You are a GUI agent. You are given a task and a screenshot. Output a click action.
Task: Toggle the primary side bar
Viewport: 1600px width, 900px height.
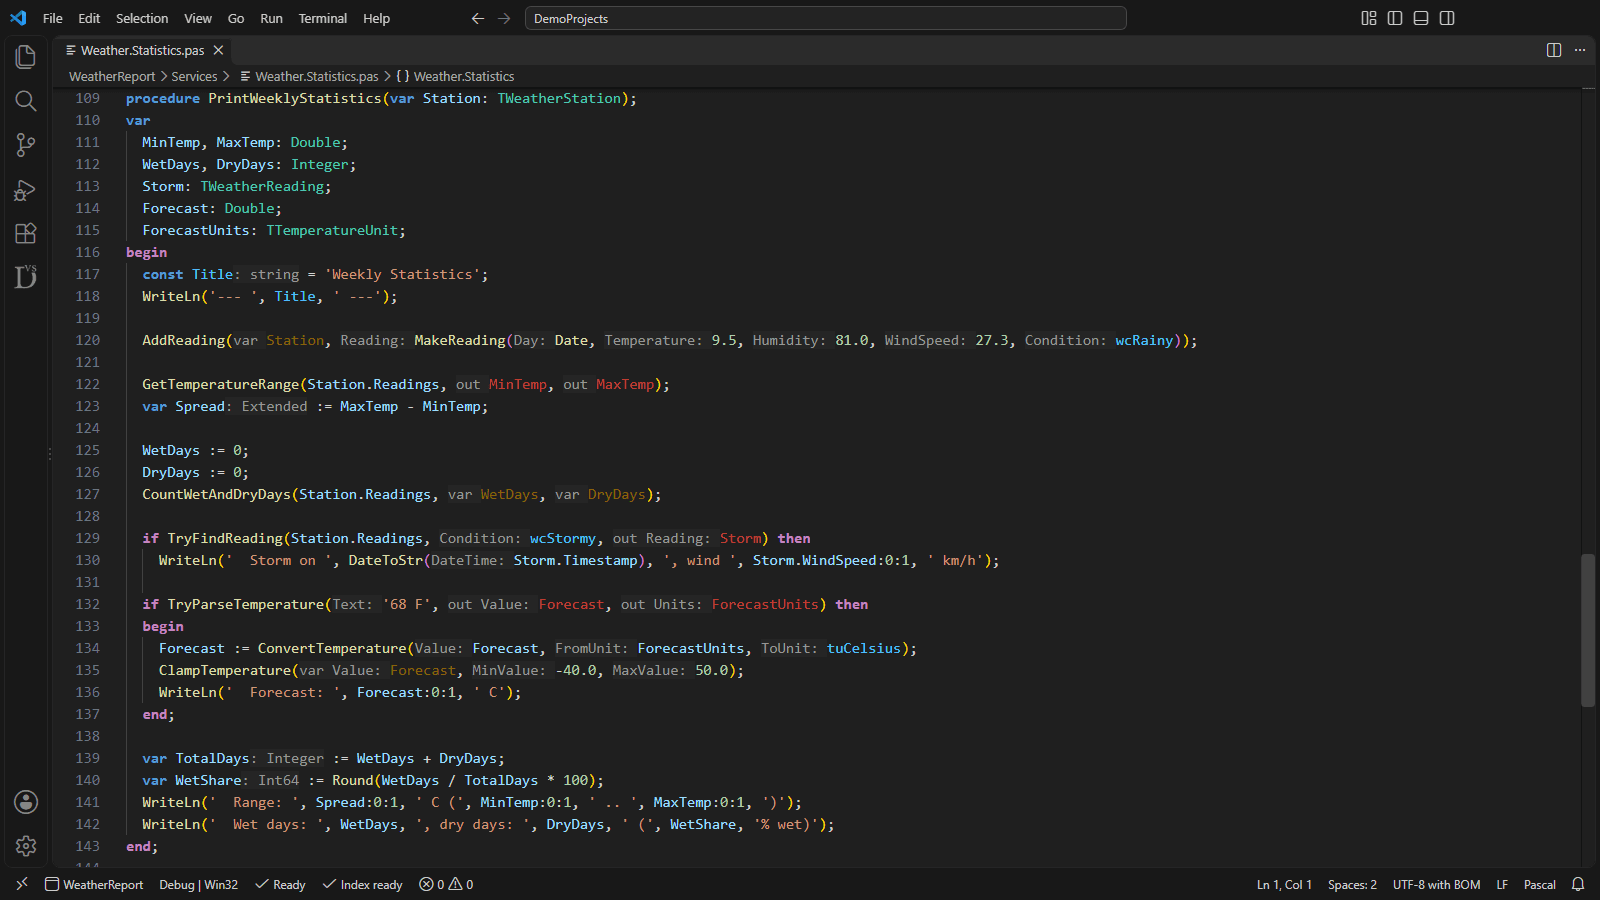click(x=1395, y=18)
